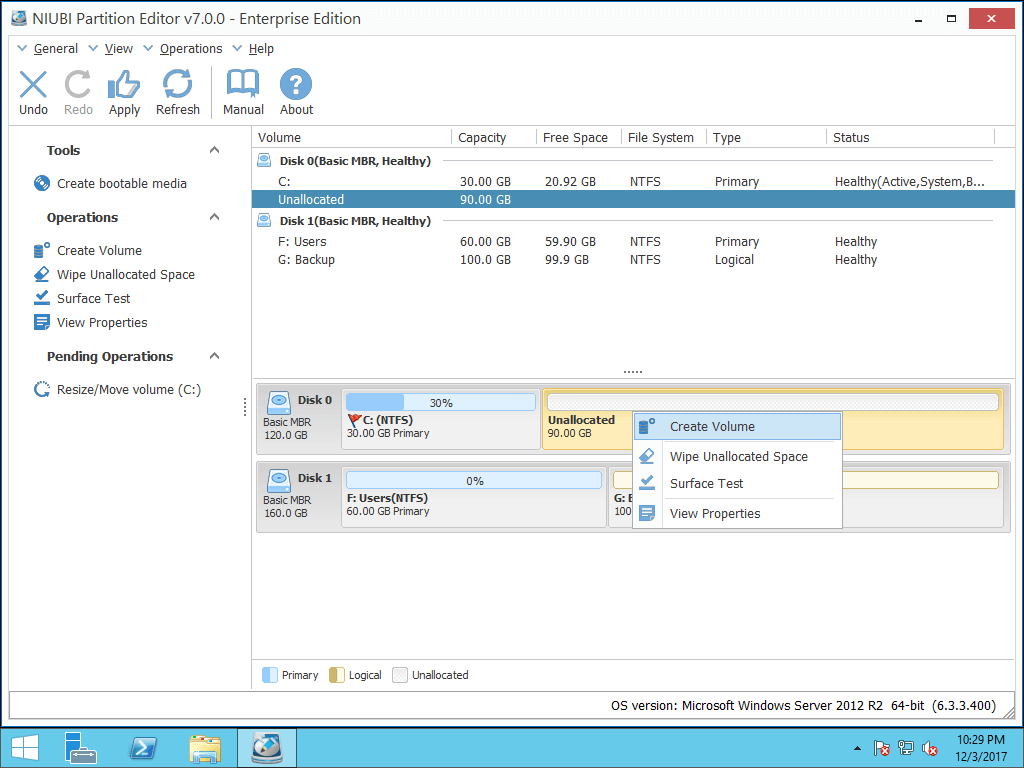This screenshot has height=768, width=1024.
Task: Click sidebar Surface Test checkmark icon
Action: (42, 298)
